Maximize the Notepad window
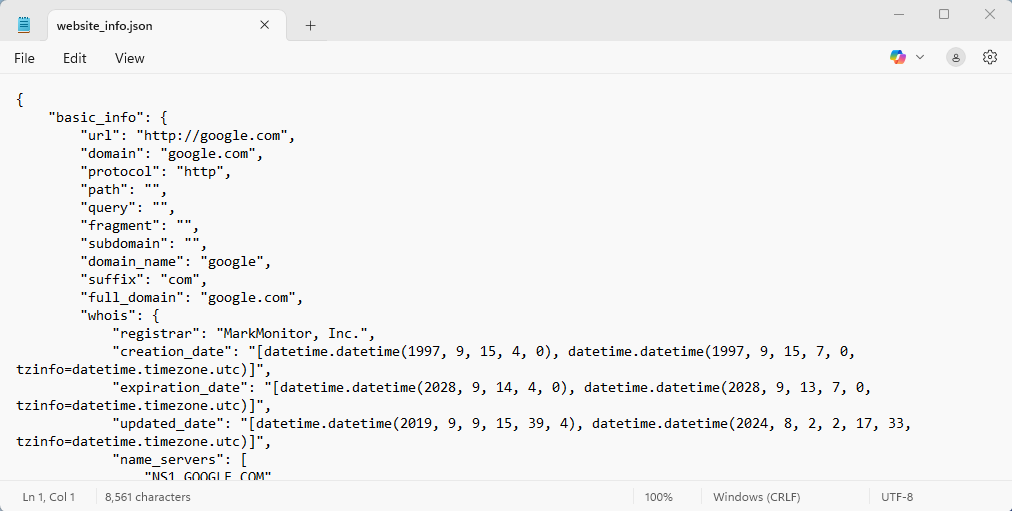This screenshot has height=511, width=1012. [943, 14]
